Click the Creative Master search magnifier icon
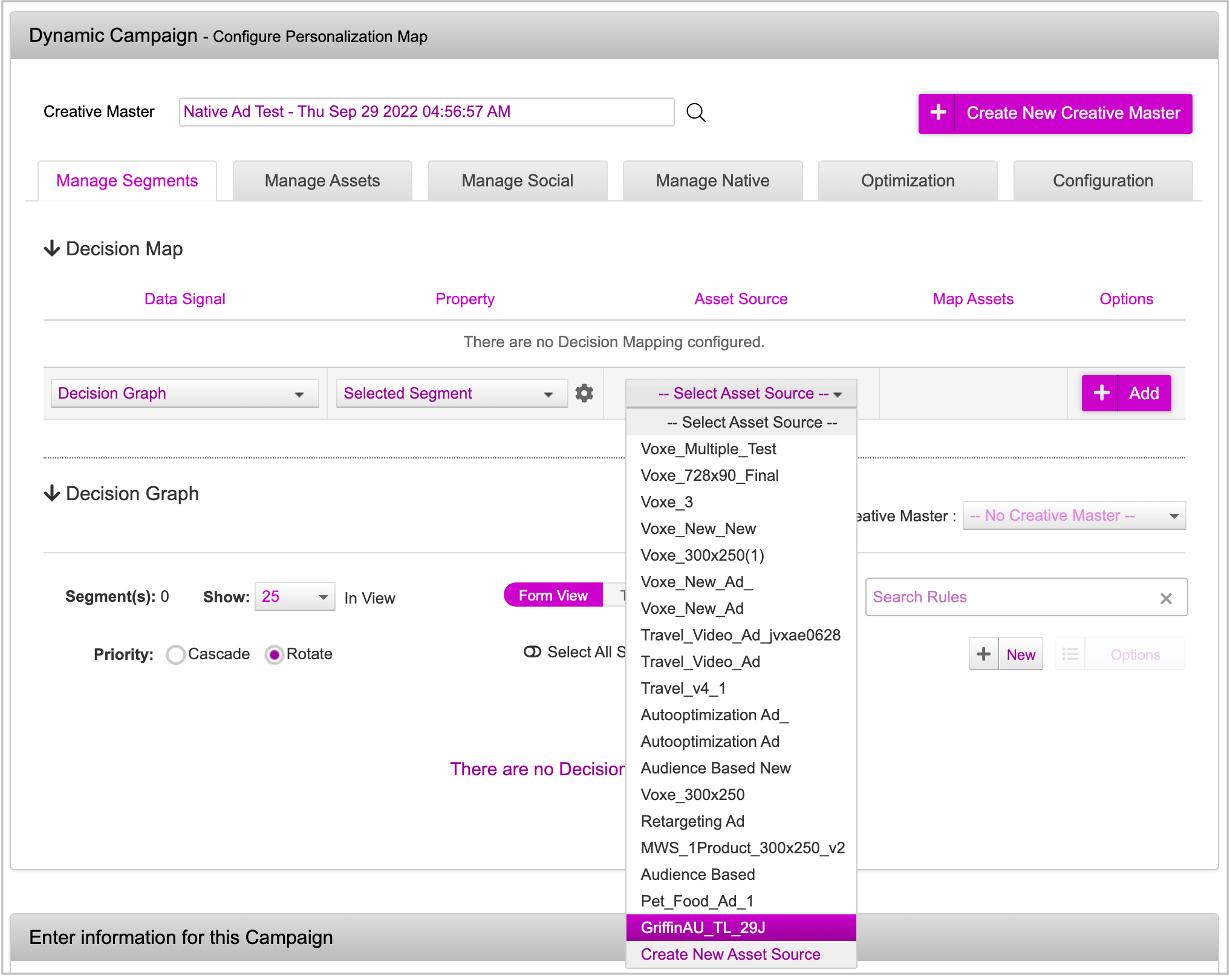 [696, 113]
